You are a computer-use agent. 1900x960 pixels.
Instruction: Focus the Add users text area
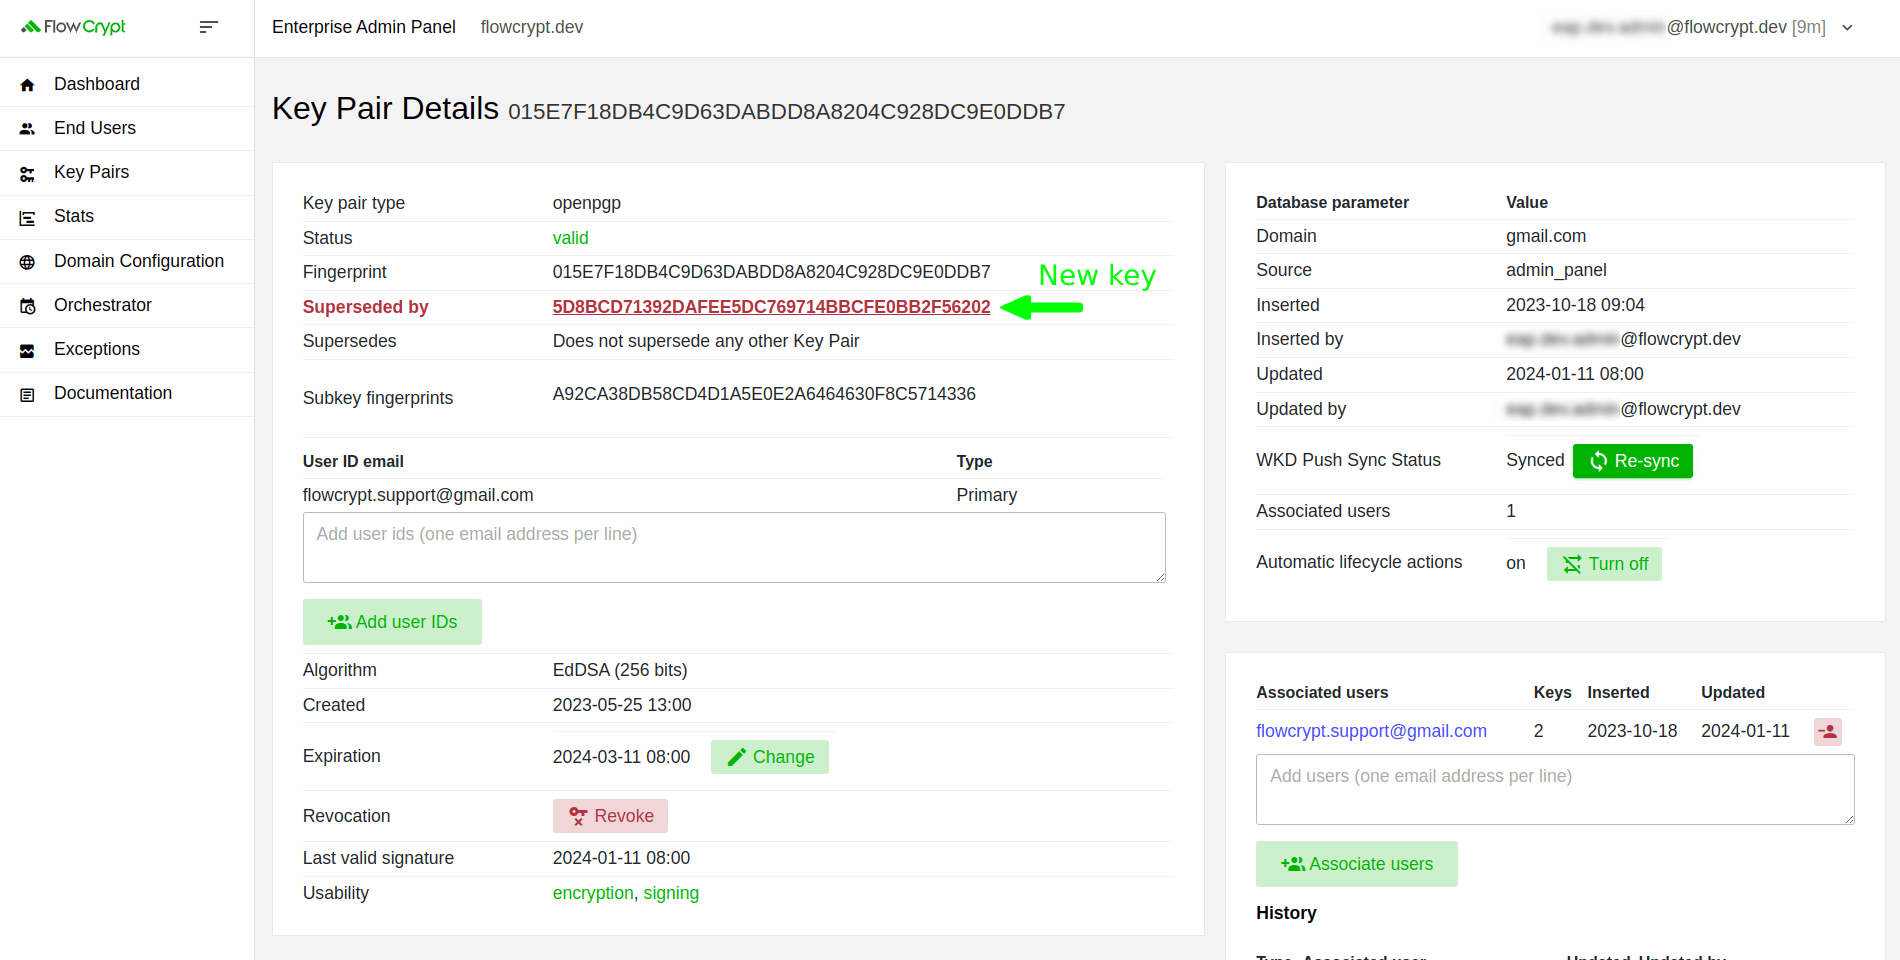pyautogui.click(x=1555, y=790)
